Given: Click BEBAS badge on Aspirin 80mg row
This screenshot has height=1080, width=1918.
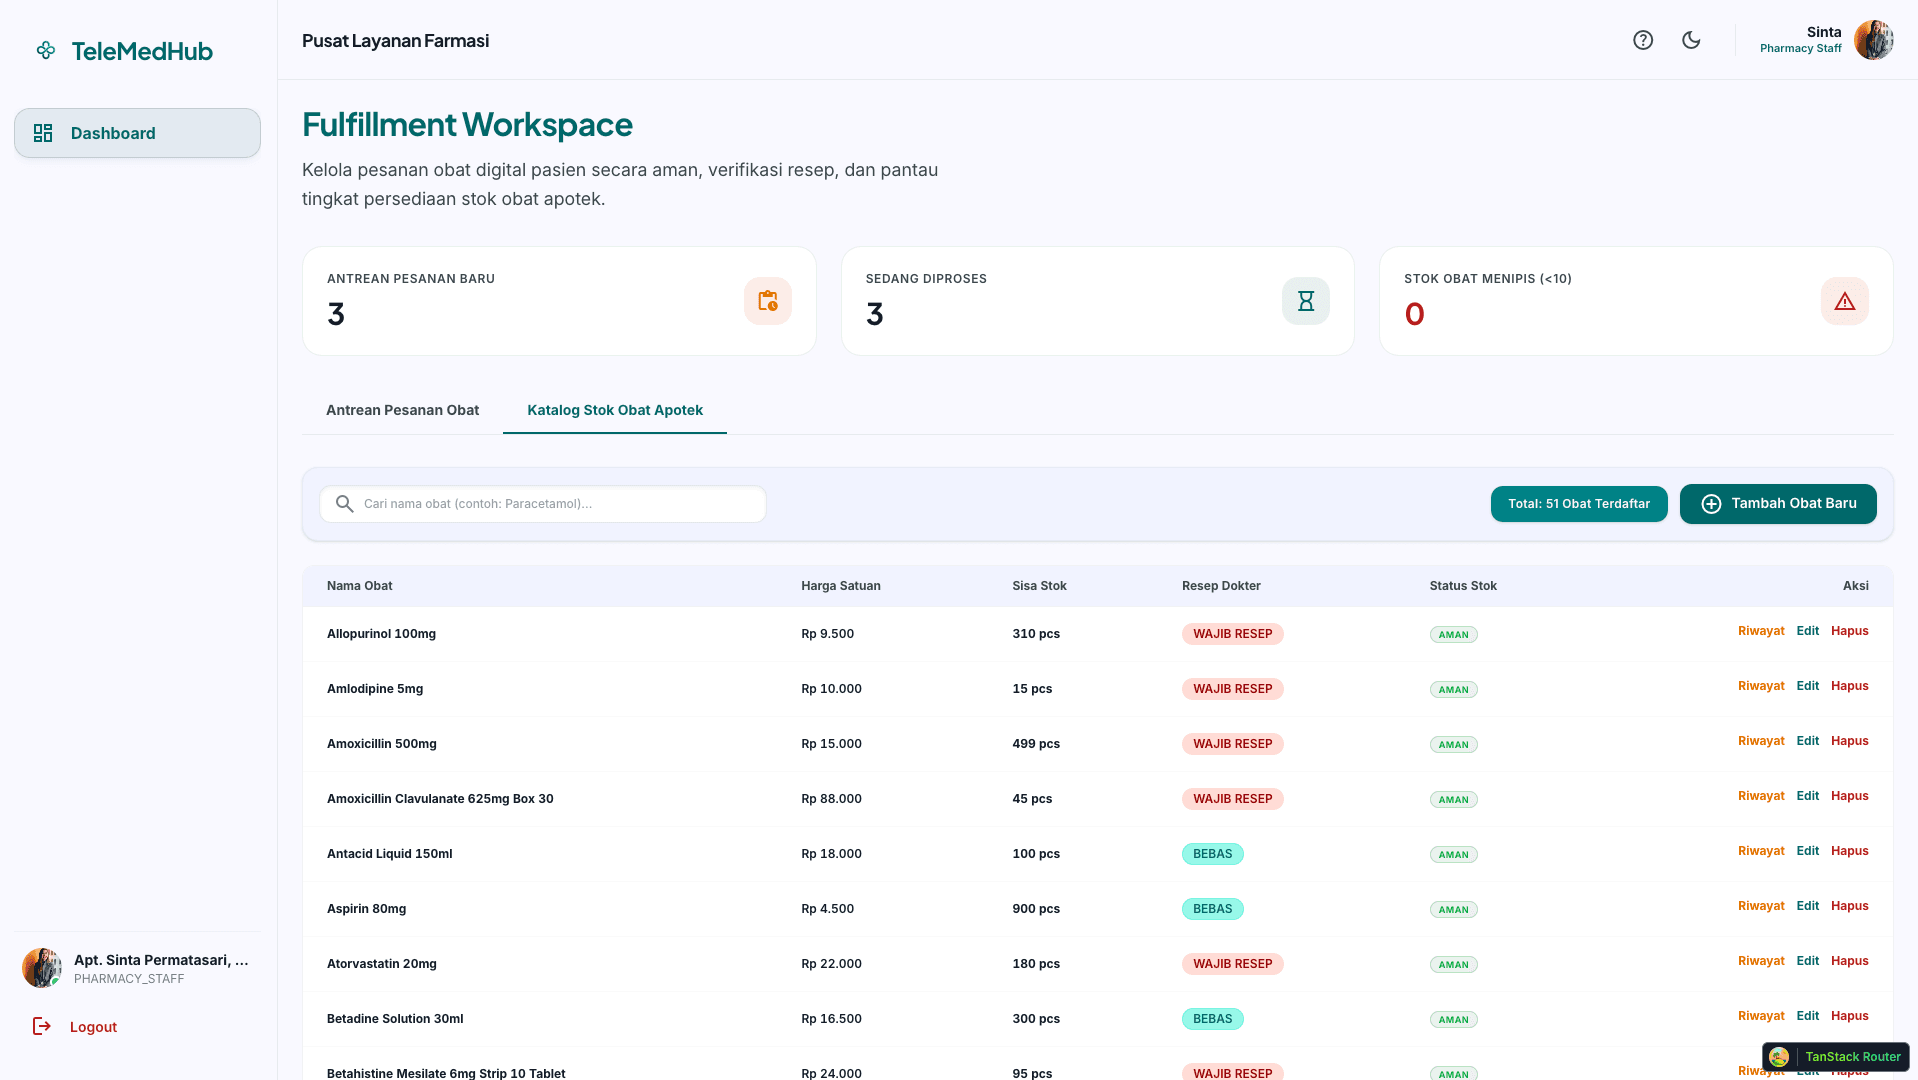Looking at the screenshot, I should point(1212,909).
